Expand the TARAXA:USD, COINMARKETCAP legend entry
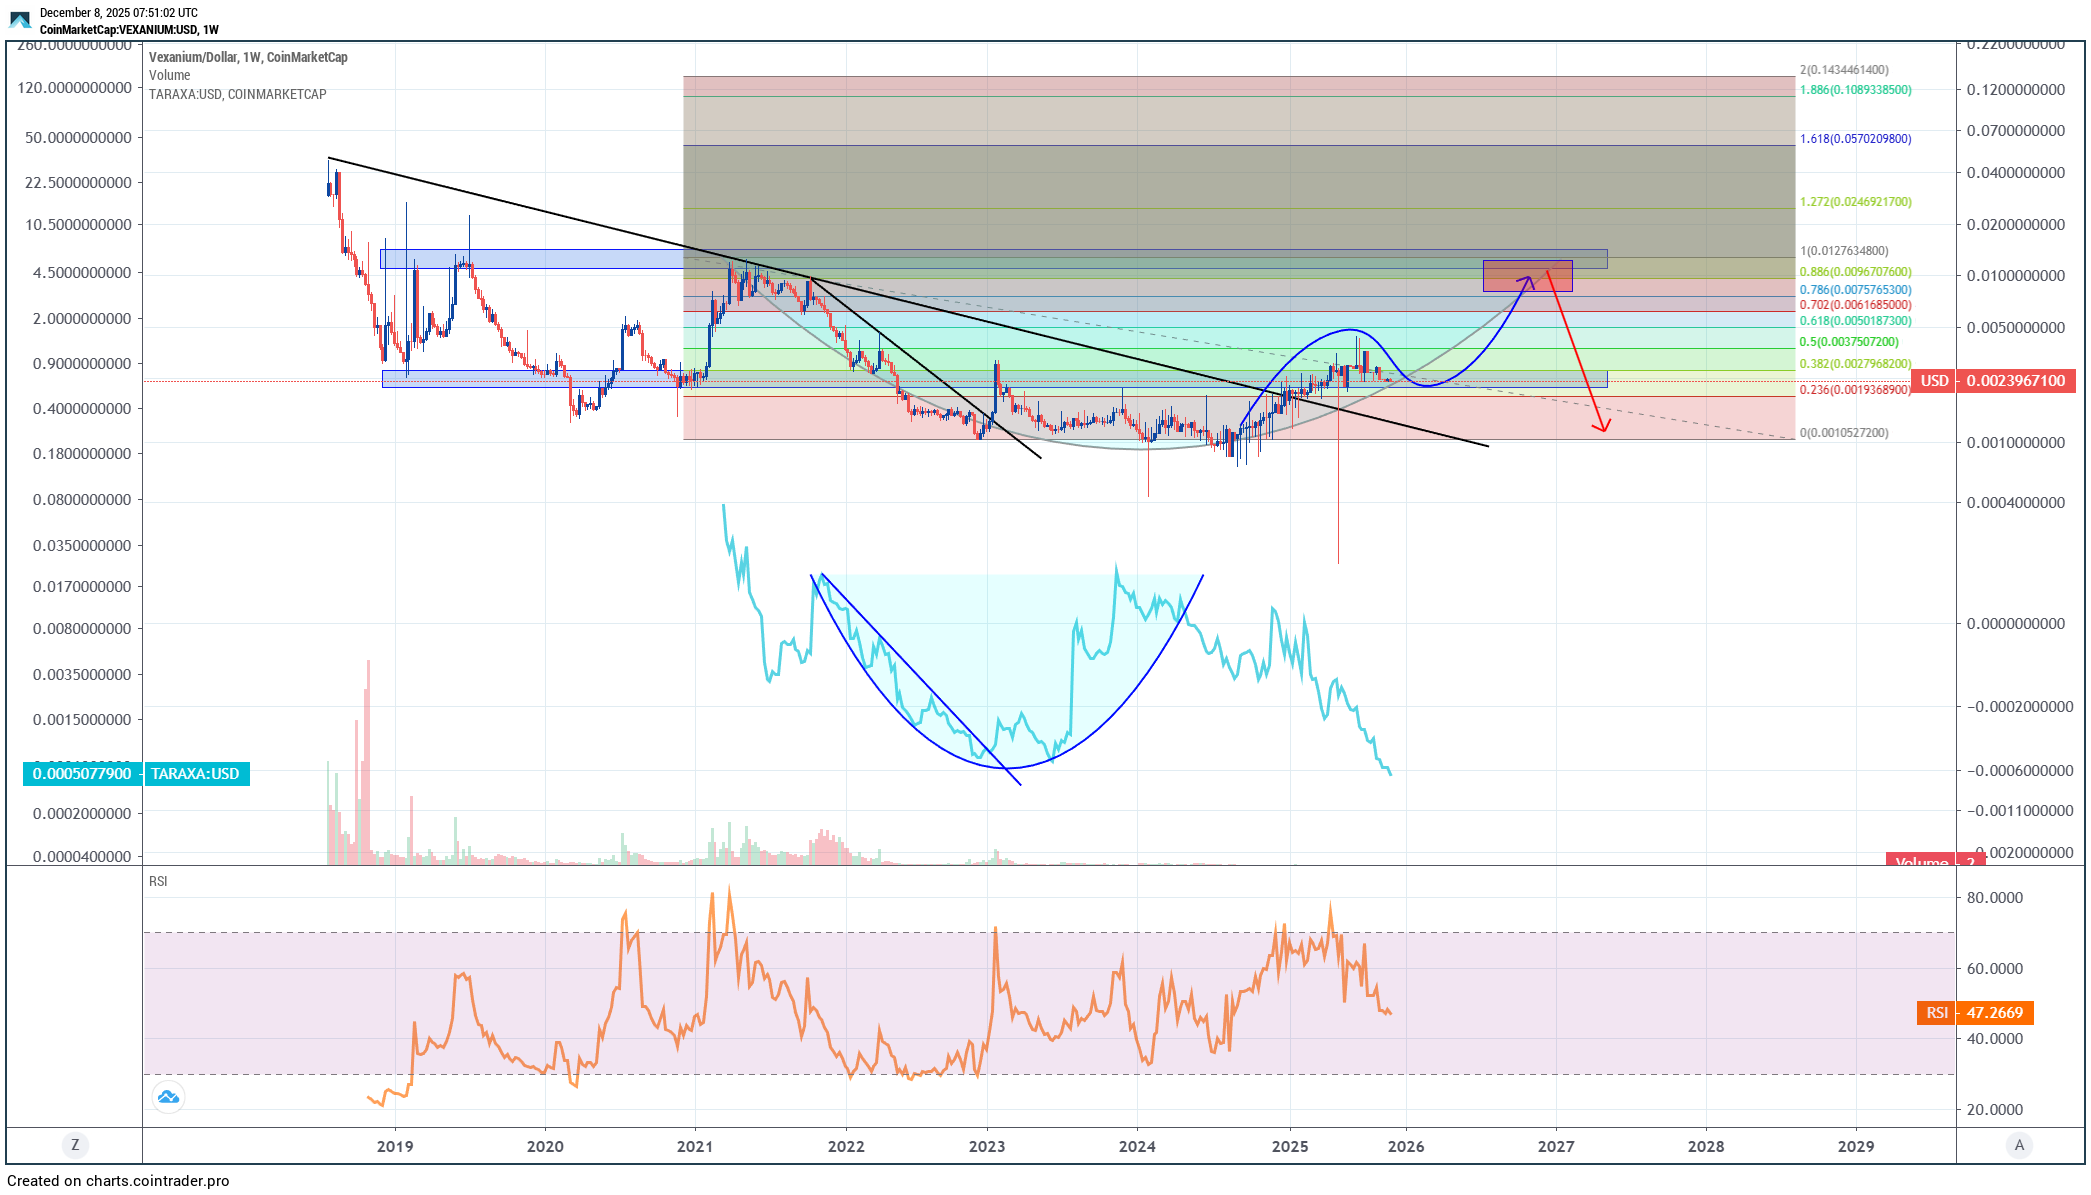2091x1195 pixels. [x=237, y=94]
